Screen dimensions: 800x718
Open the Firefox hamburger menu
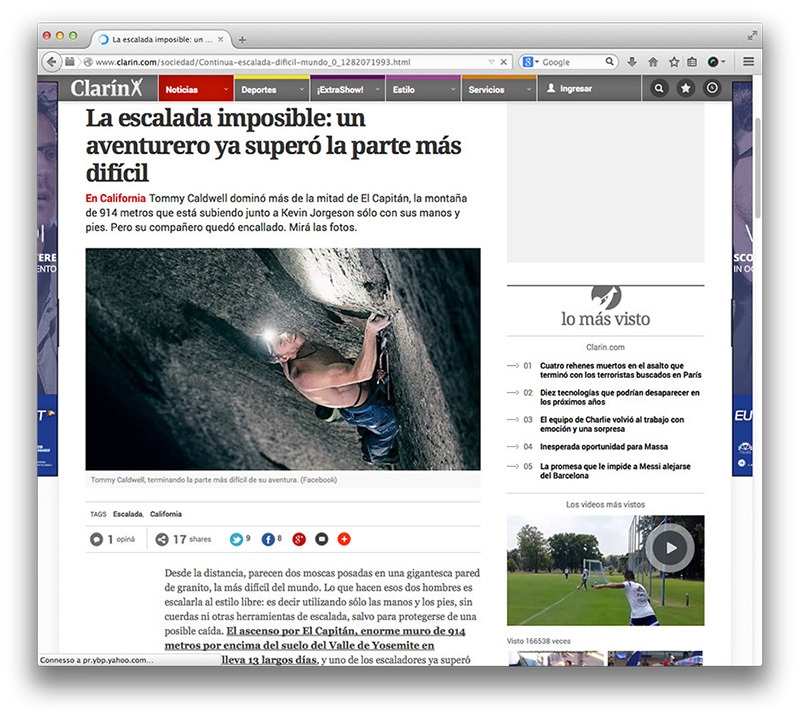(x=748, y=62)
